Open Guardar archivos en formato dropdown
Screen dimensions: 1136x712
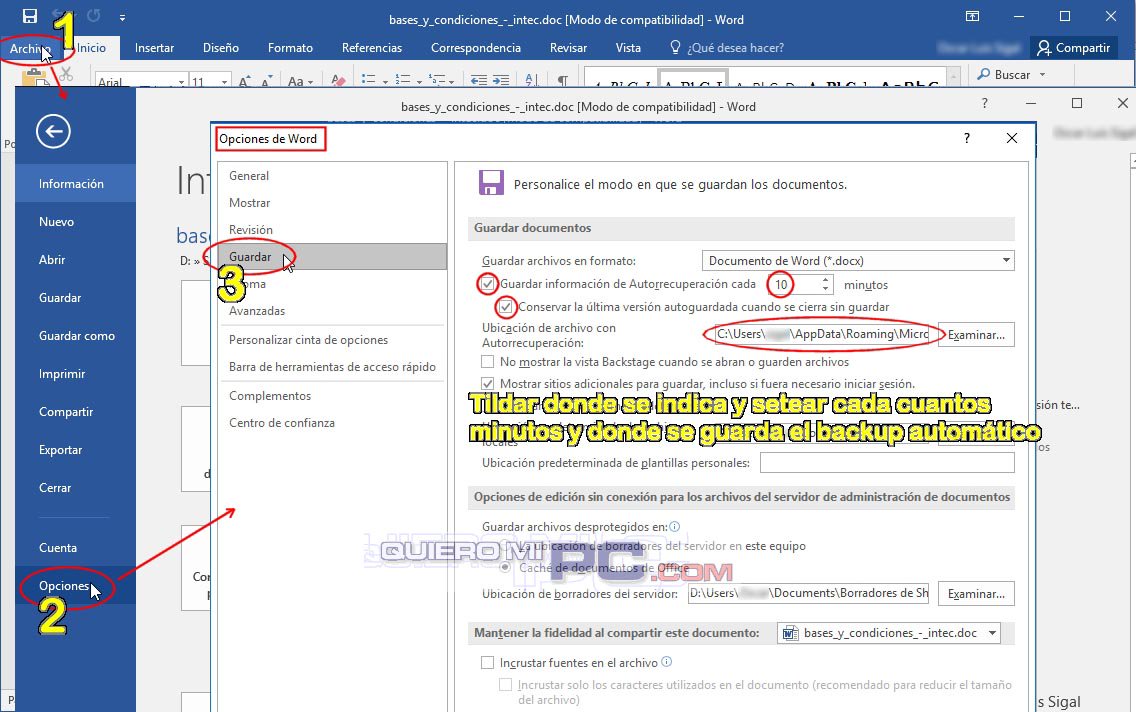(x=858, y=261)
